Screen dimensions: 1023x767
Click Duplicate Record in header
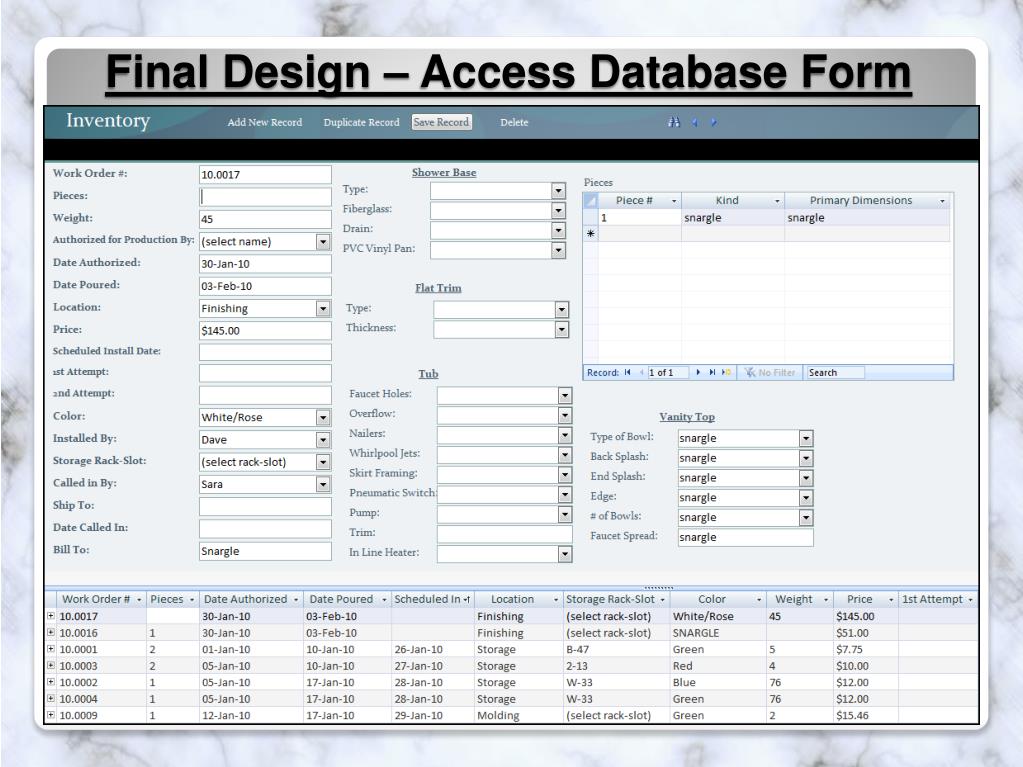click(361, 123)
